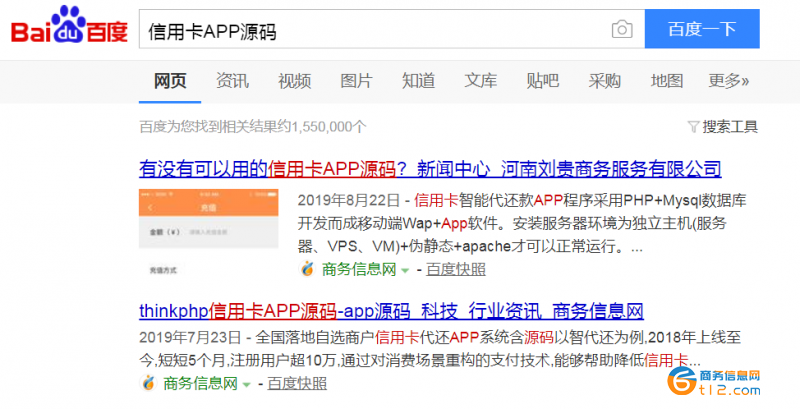Open 百度快照 of the second result
This screenshot has height=409, width=800.
click(x=297, y=384)
